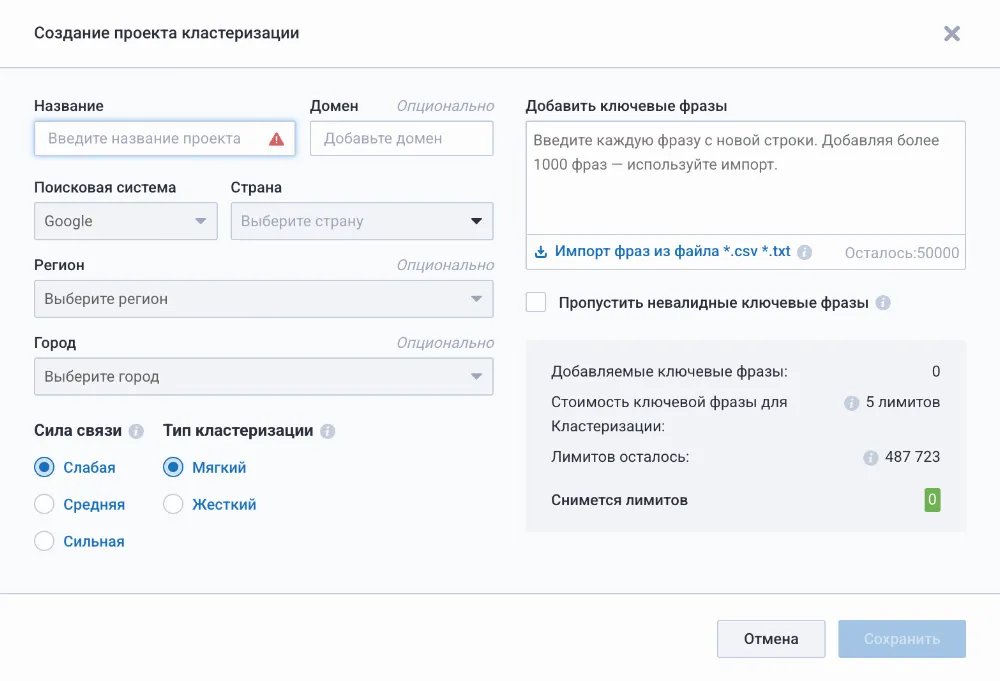Screen dimensions: 1000x681
Task: Click the Добавляемые ключевые фразы label
Action: pyautogui.click(x=669, y=372)
